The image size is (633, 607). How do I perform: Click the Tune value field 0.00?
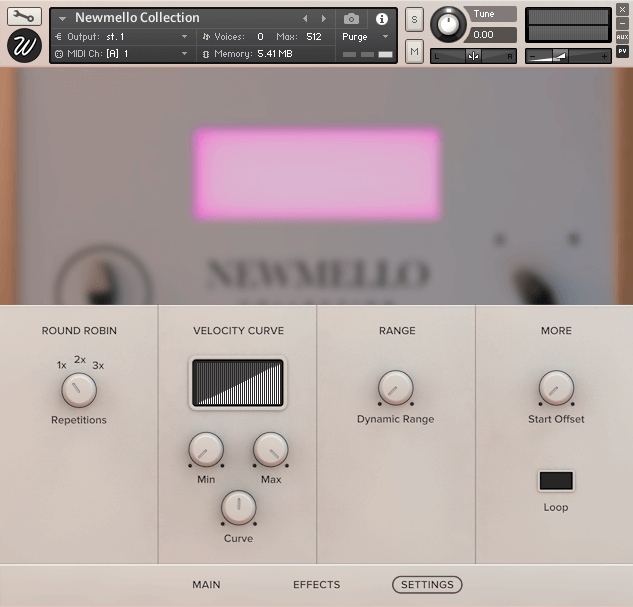490,35
